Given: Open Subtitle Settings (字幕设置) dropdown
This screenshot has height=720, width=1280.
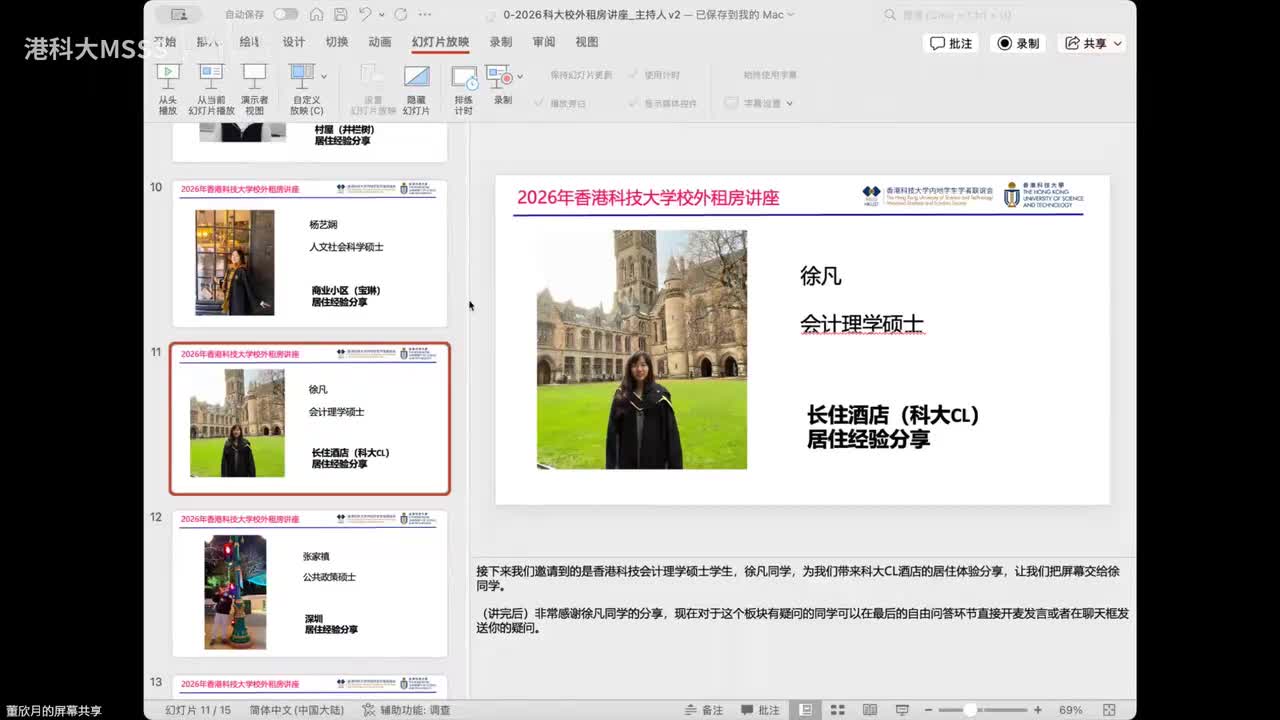Looking at the screenshot, I should [759, 103].
